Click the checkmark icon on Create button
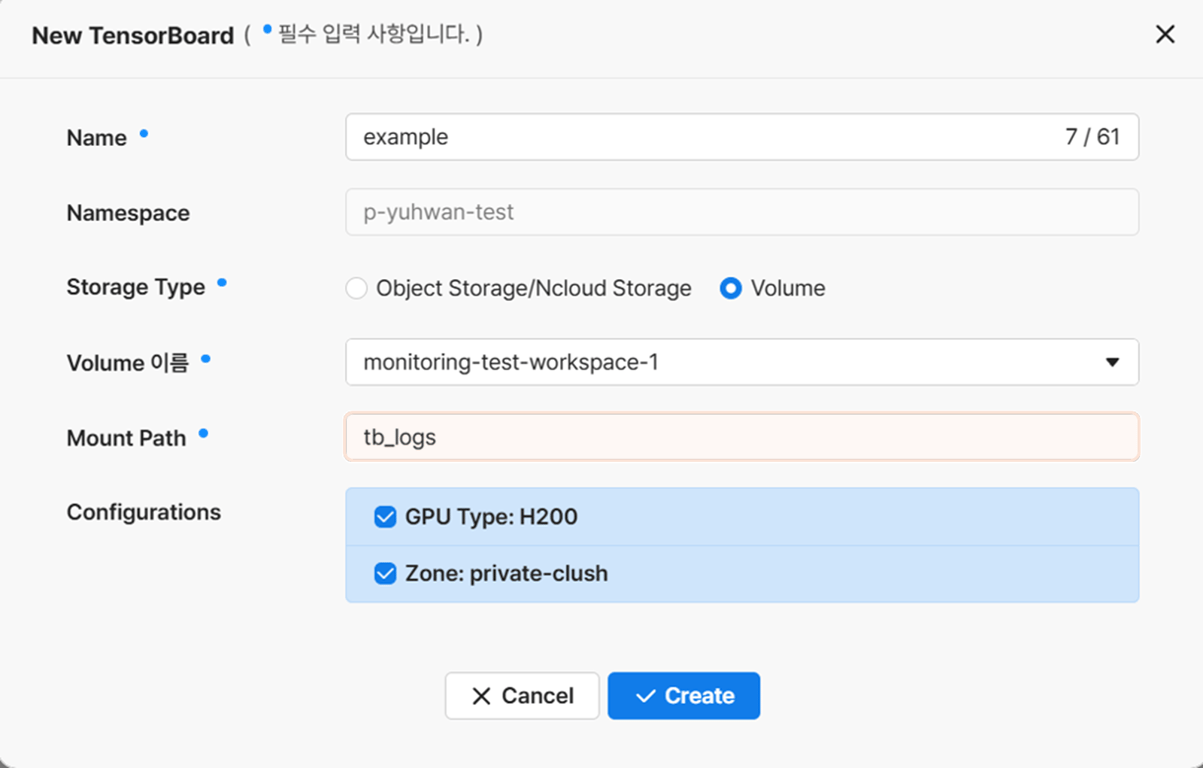 coord(645,696)
